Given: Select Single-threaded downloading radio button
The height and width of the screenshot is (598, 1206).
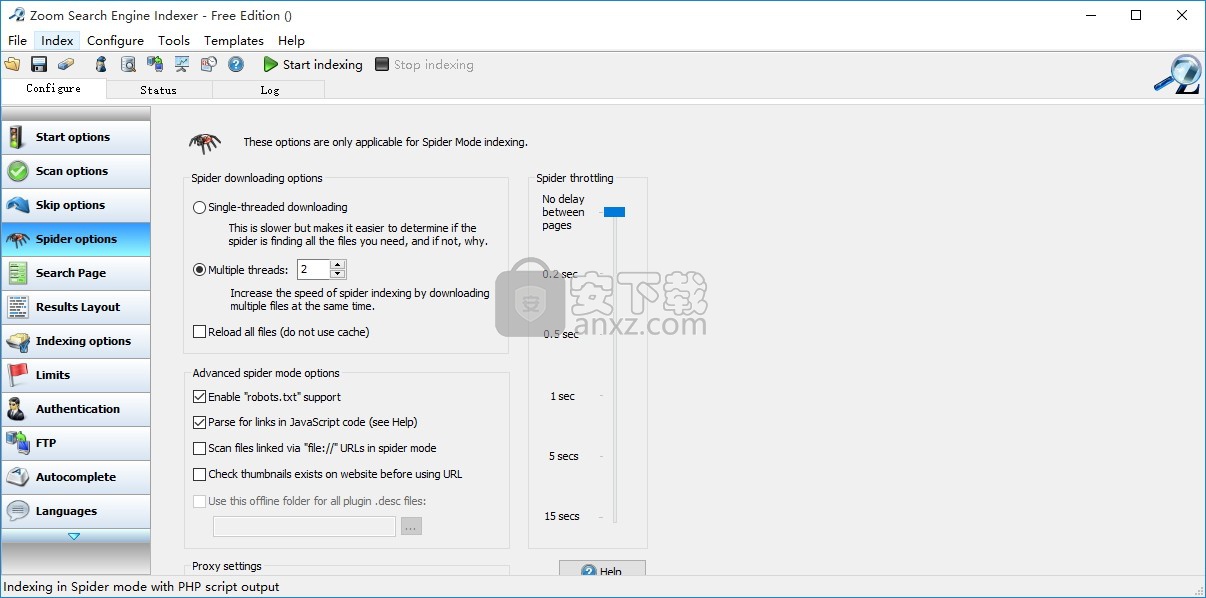Looking at the screenshot, I should click(199, 207).
